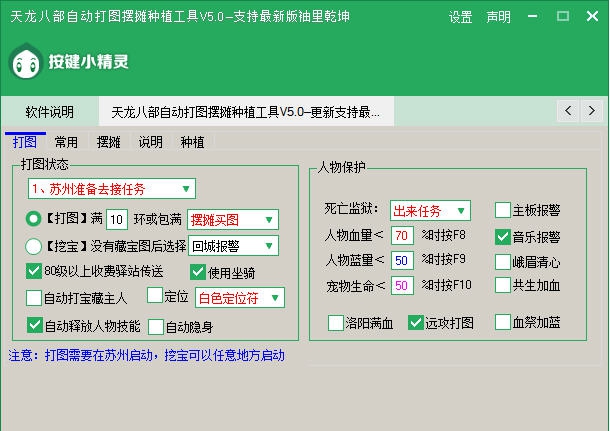Click the 人物血量 field showing 70
Image resolution: width=610 pixels, height=431 pixels.
[402, 235]
